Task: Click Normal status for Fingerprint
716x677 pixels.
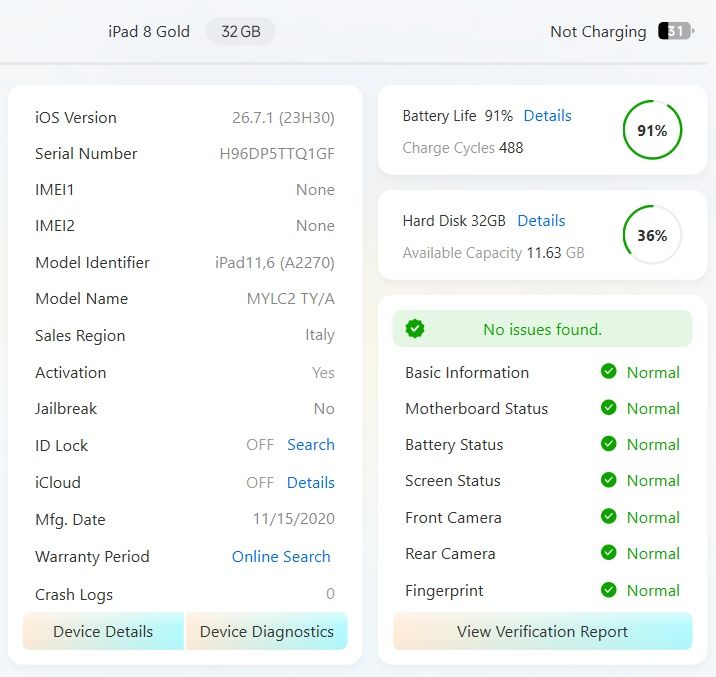Action: click(x=653, y=591)
